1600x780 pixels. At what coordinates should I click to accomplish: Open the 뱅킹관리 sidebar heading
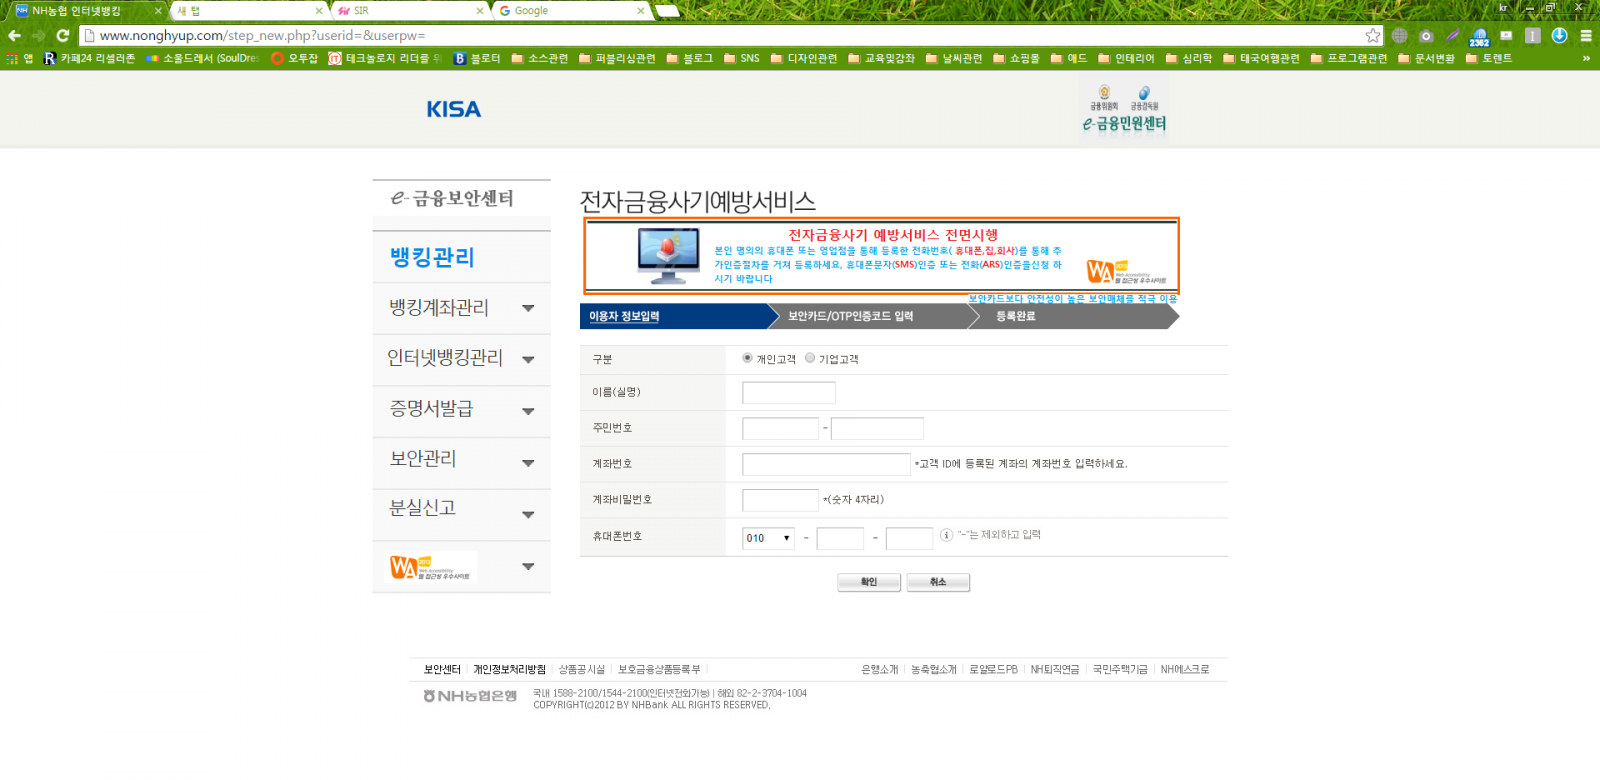coord(432,257)
